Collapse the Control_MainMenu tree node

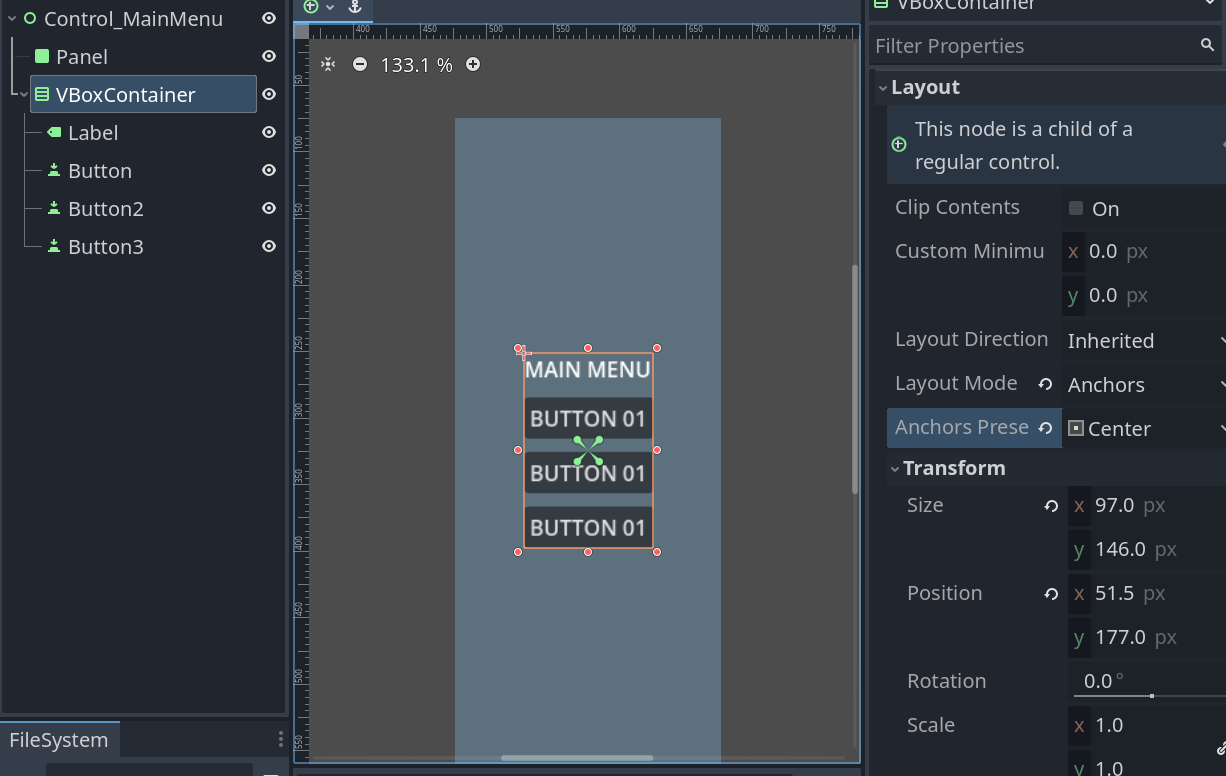12,19
